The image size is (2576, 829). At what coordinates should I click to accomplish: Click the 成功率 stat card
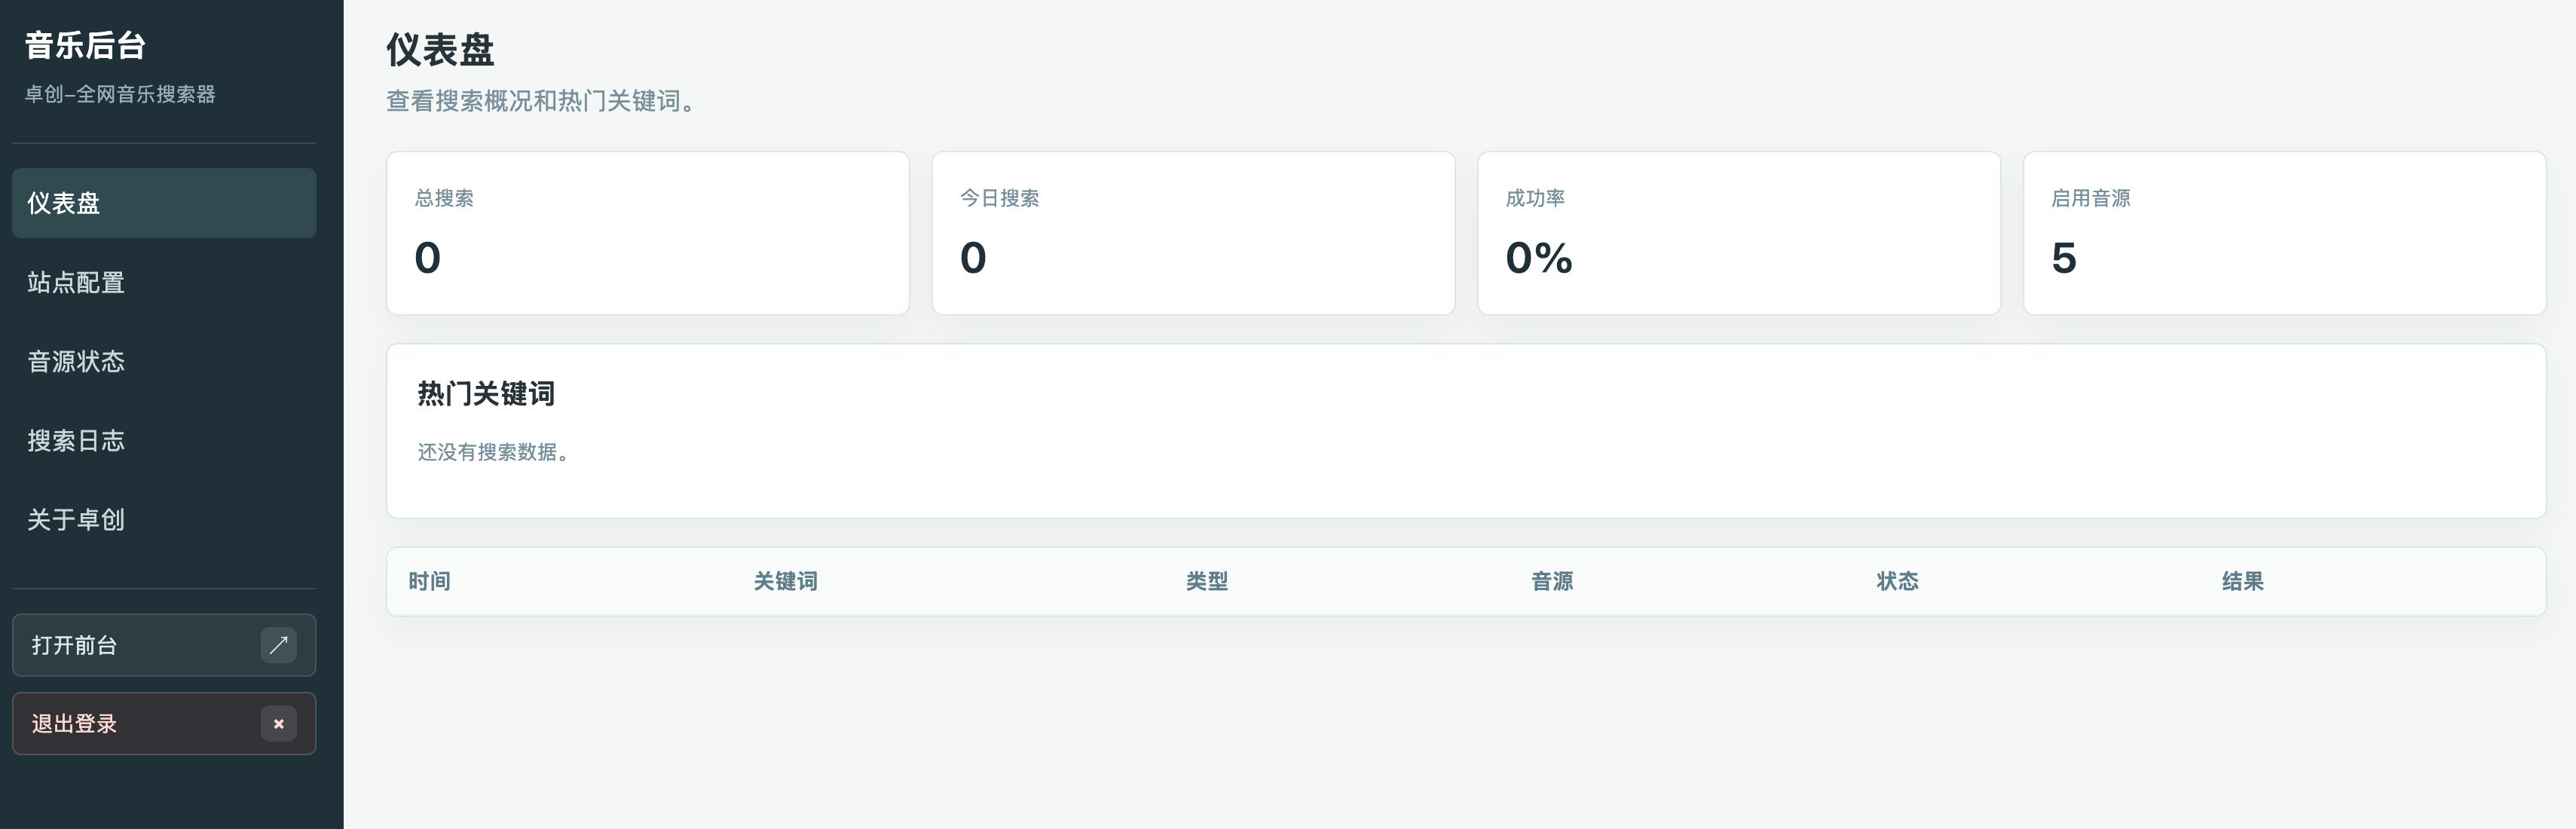(x=1739, y=233)
